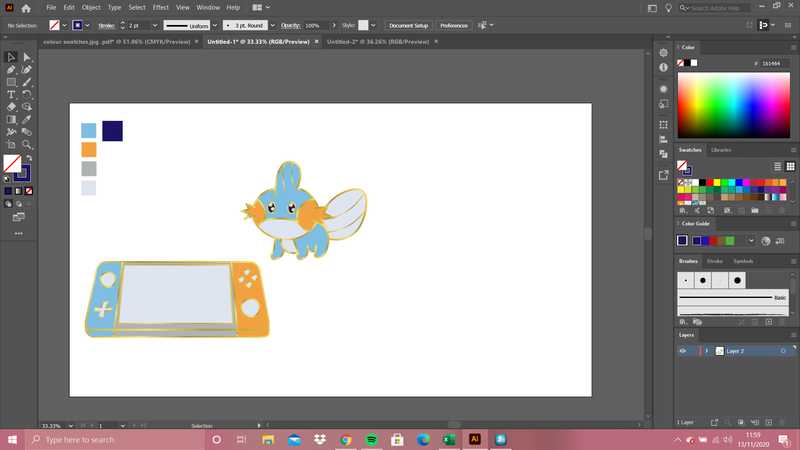Switch to Stroke panel tab
This screenshot has width=800, height=450.
click(714, 261)
